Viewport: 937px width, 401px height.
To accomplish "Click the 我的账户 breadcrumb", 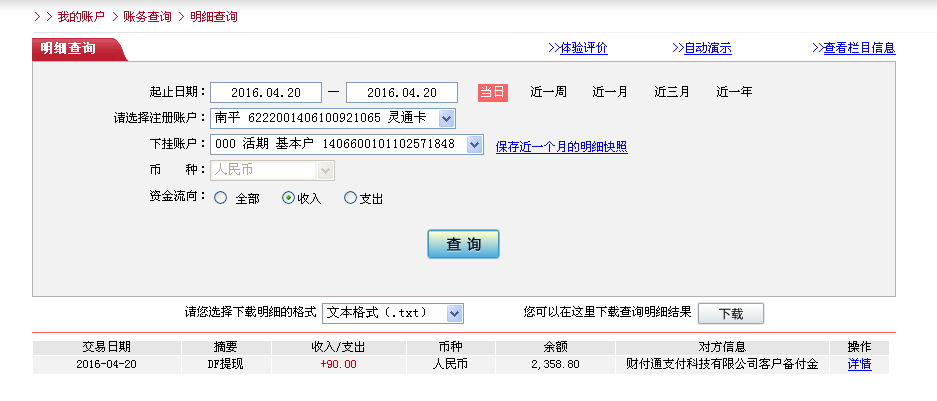I will tap(80, 17).
